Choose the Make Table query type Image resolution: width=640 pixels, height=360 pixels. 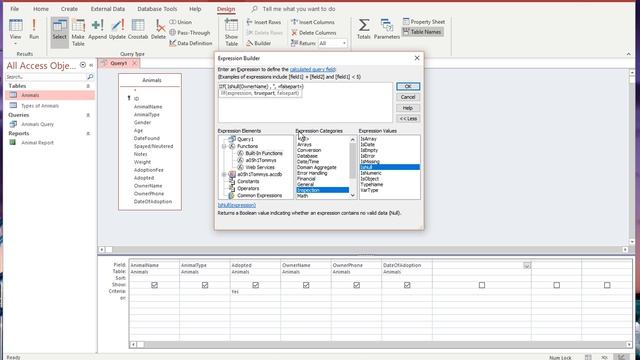(x=78, y=33)
